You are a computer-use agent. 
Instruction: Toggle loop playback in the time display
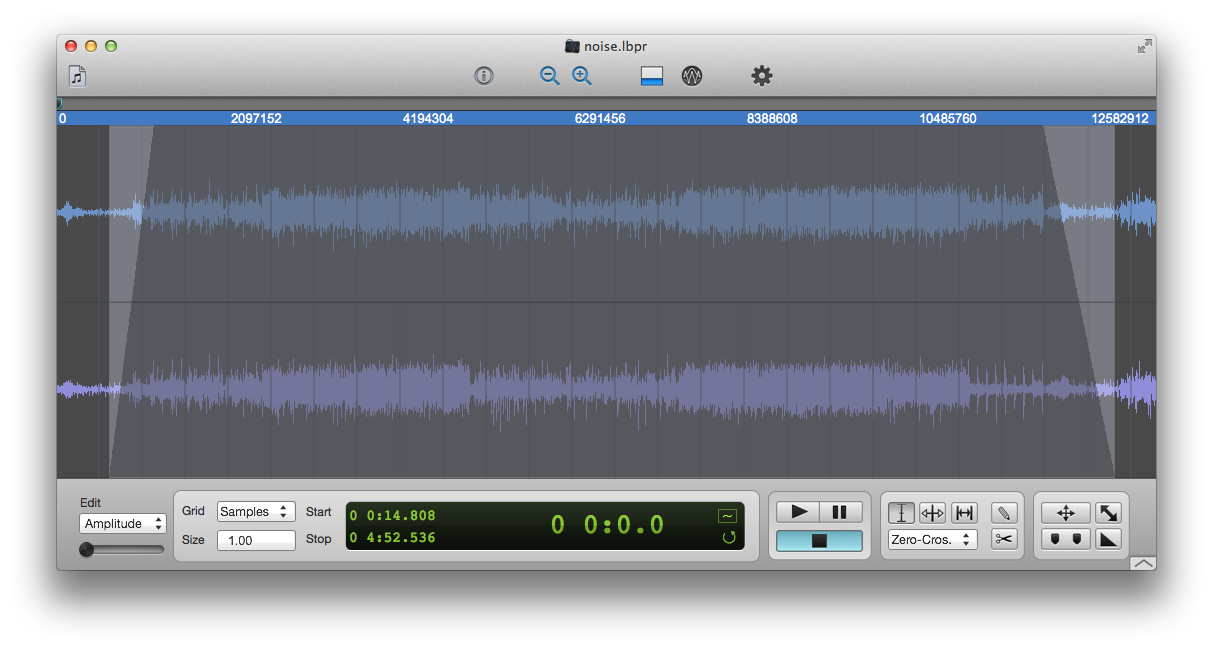(728, 538)
